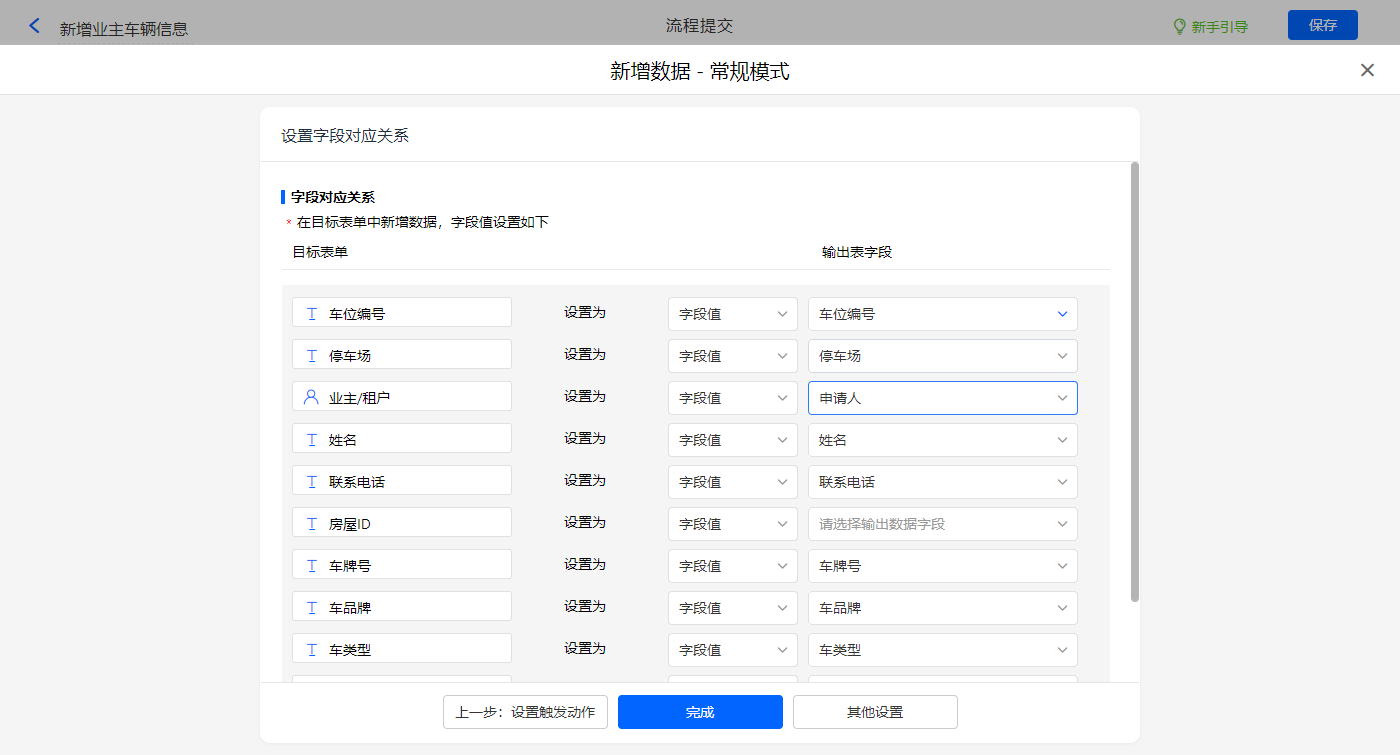Image resolution: width=1400 pixels, height=755 pixels.
Task: Open the 字段值 dropdown for 车位编号 row
Action: point(732,314)
